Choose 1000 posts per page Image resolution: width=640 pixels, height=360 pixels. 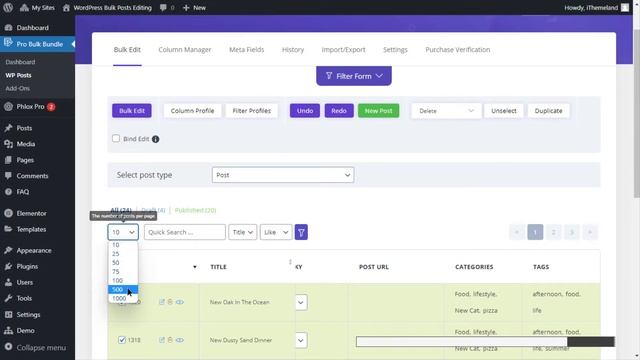(123, 298)
